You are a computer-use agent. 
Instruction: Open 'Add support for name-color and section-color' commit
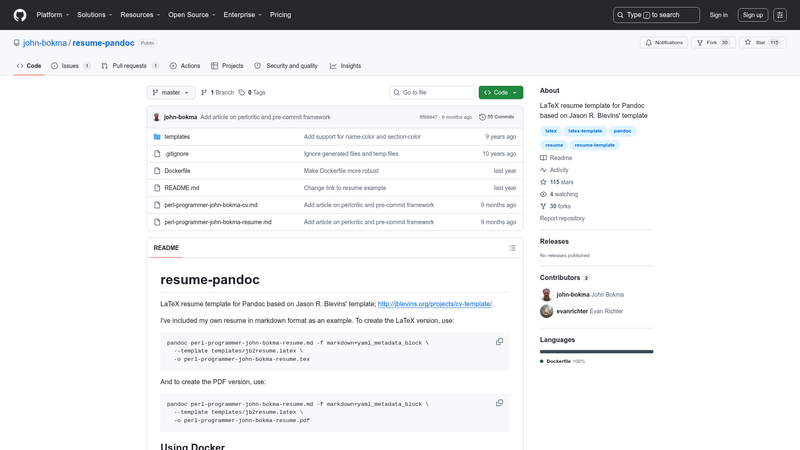[362, 137]
